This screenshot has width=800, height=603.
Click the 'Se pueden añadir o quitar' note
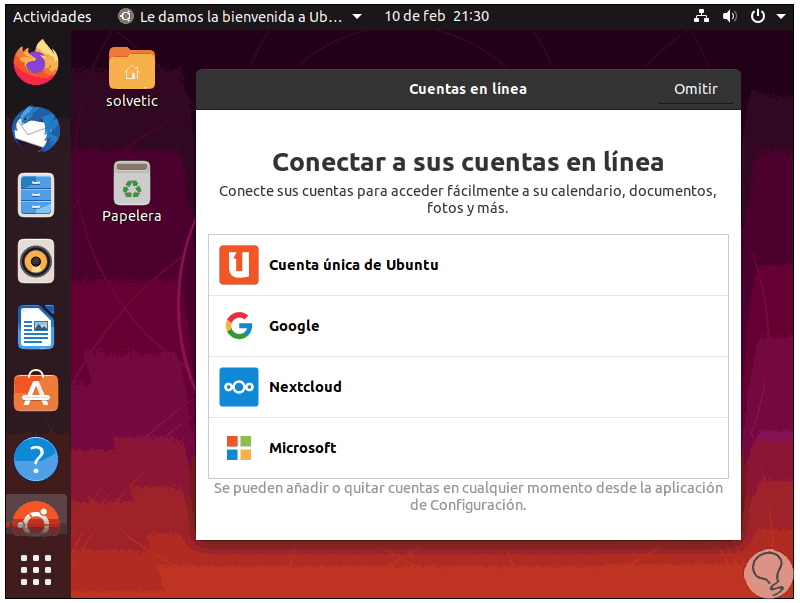coord(468,496)
